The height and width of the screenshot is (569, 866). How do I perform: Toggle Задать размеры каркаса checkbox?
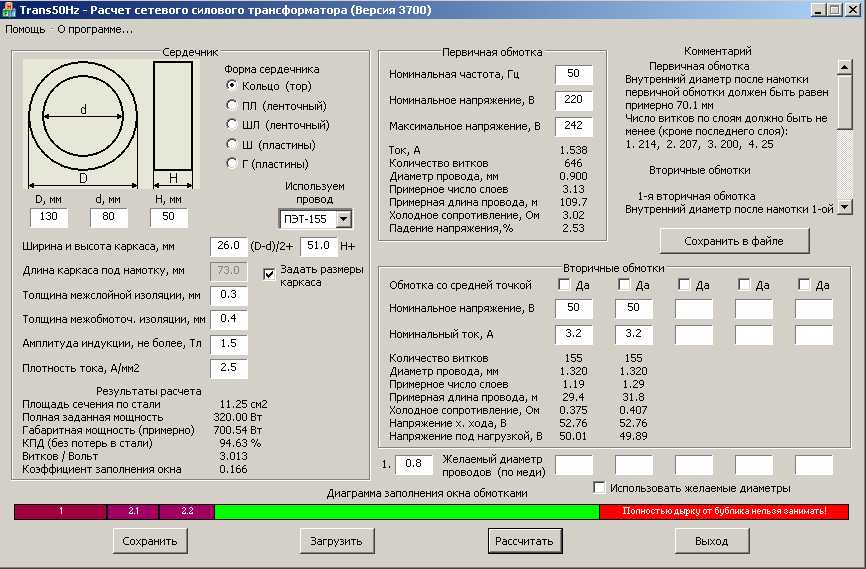pos(269,275)
